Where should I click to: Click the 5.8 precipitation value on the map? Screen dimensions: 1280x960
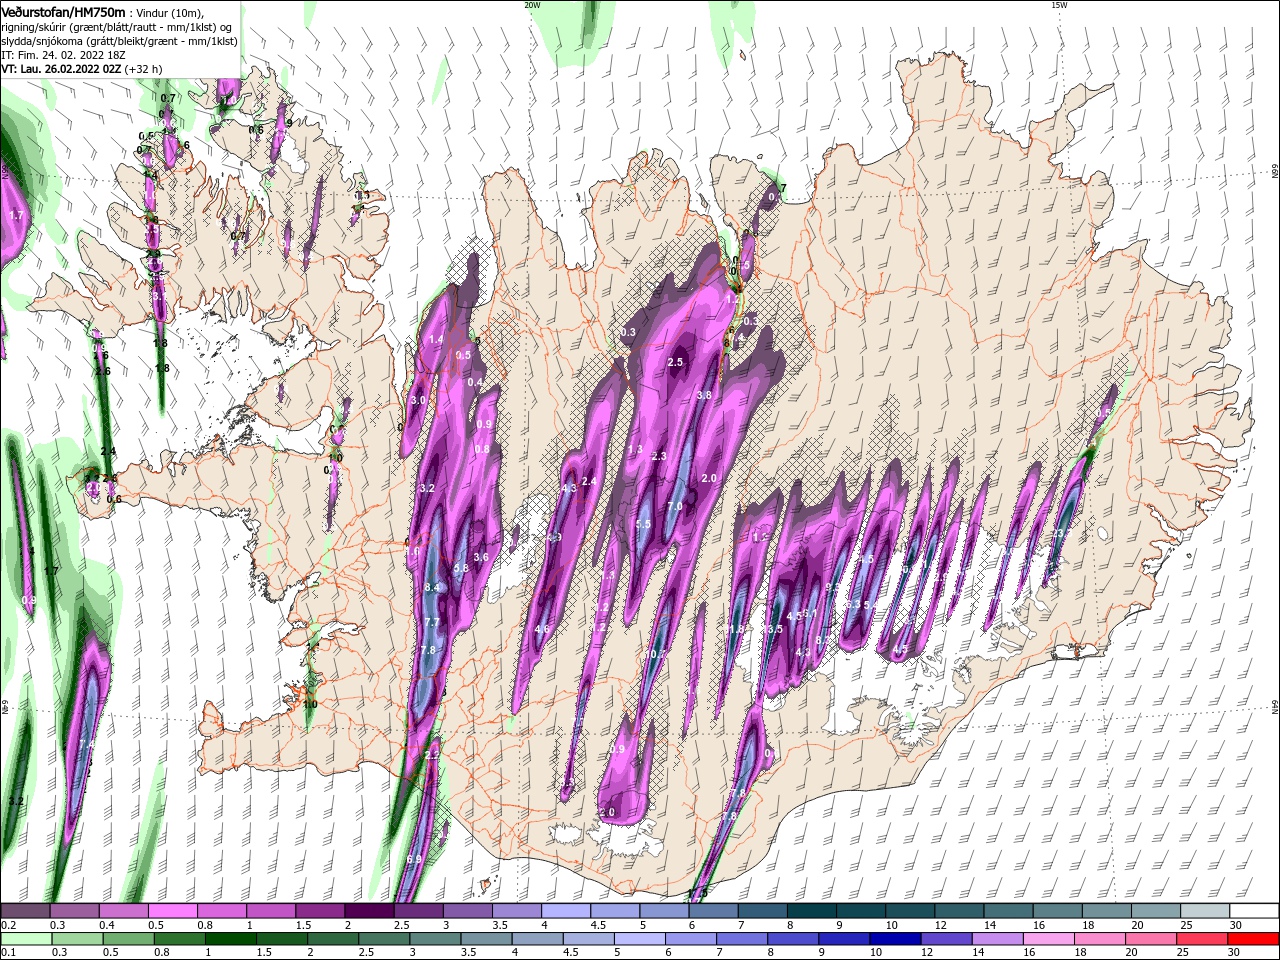[461, 568]
